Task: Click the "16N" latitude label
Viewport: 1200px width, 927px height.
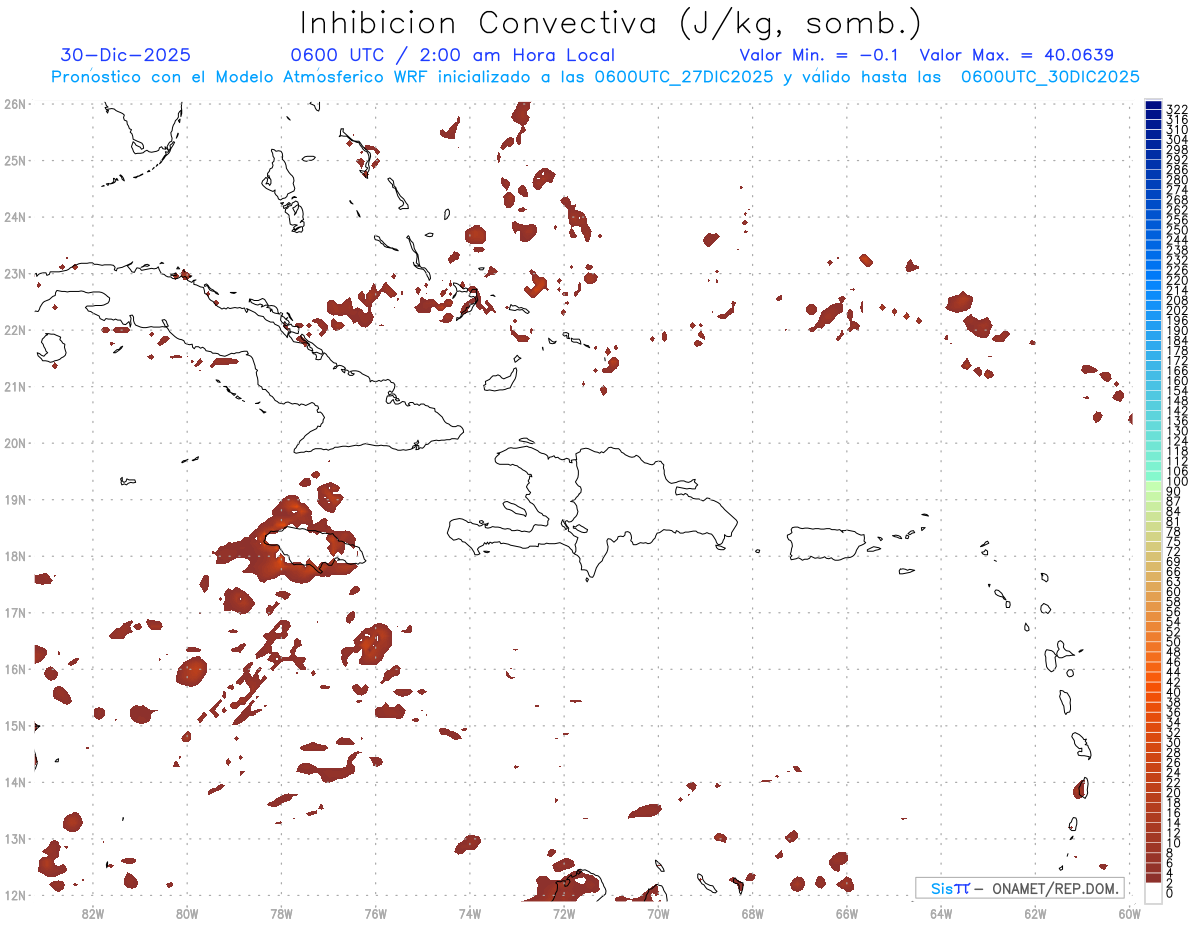Action: coord(15,669)
